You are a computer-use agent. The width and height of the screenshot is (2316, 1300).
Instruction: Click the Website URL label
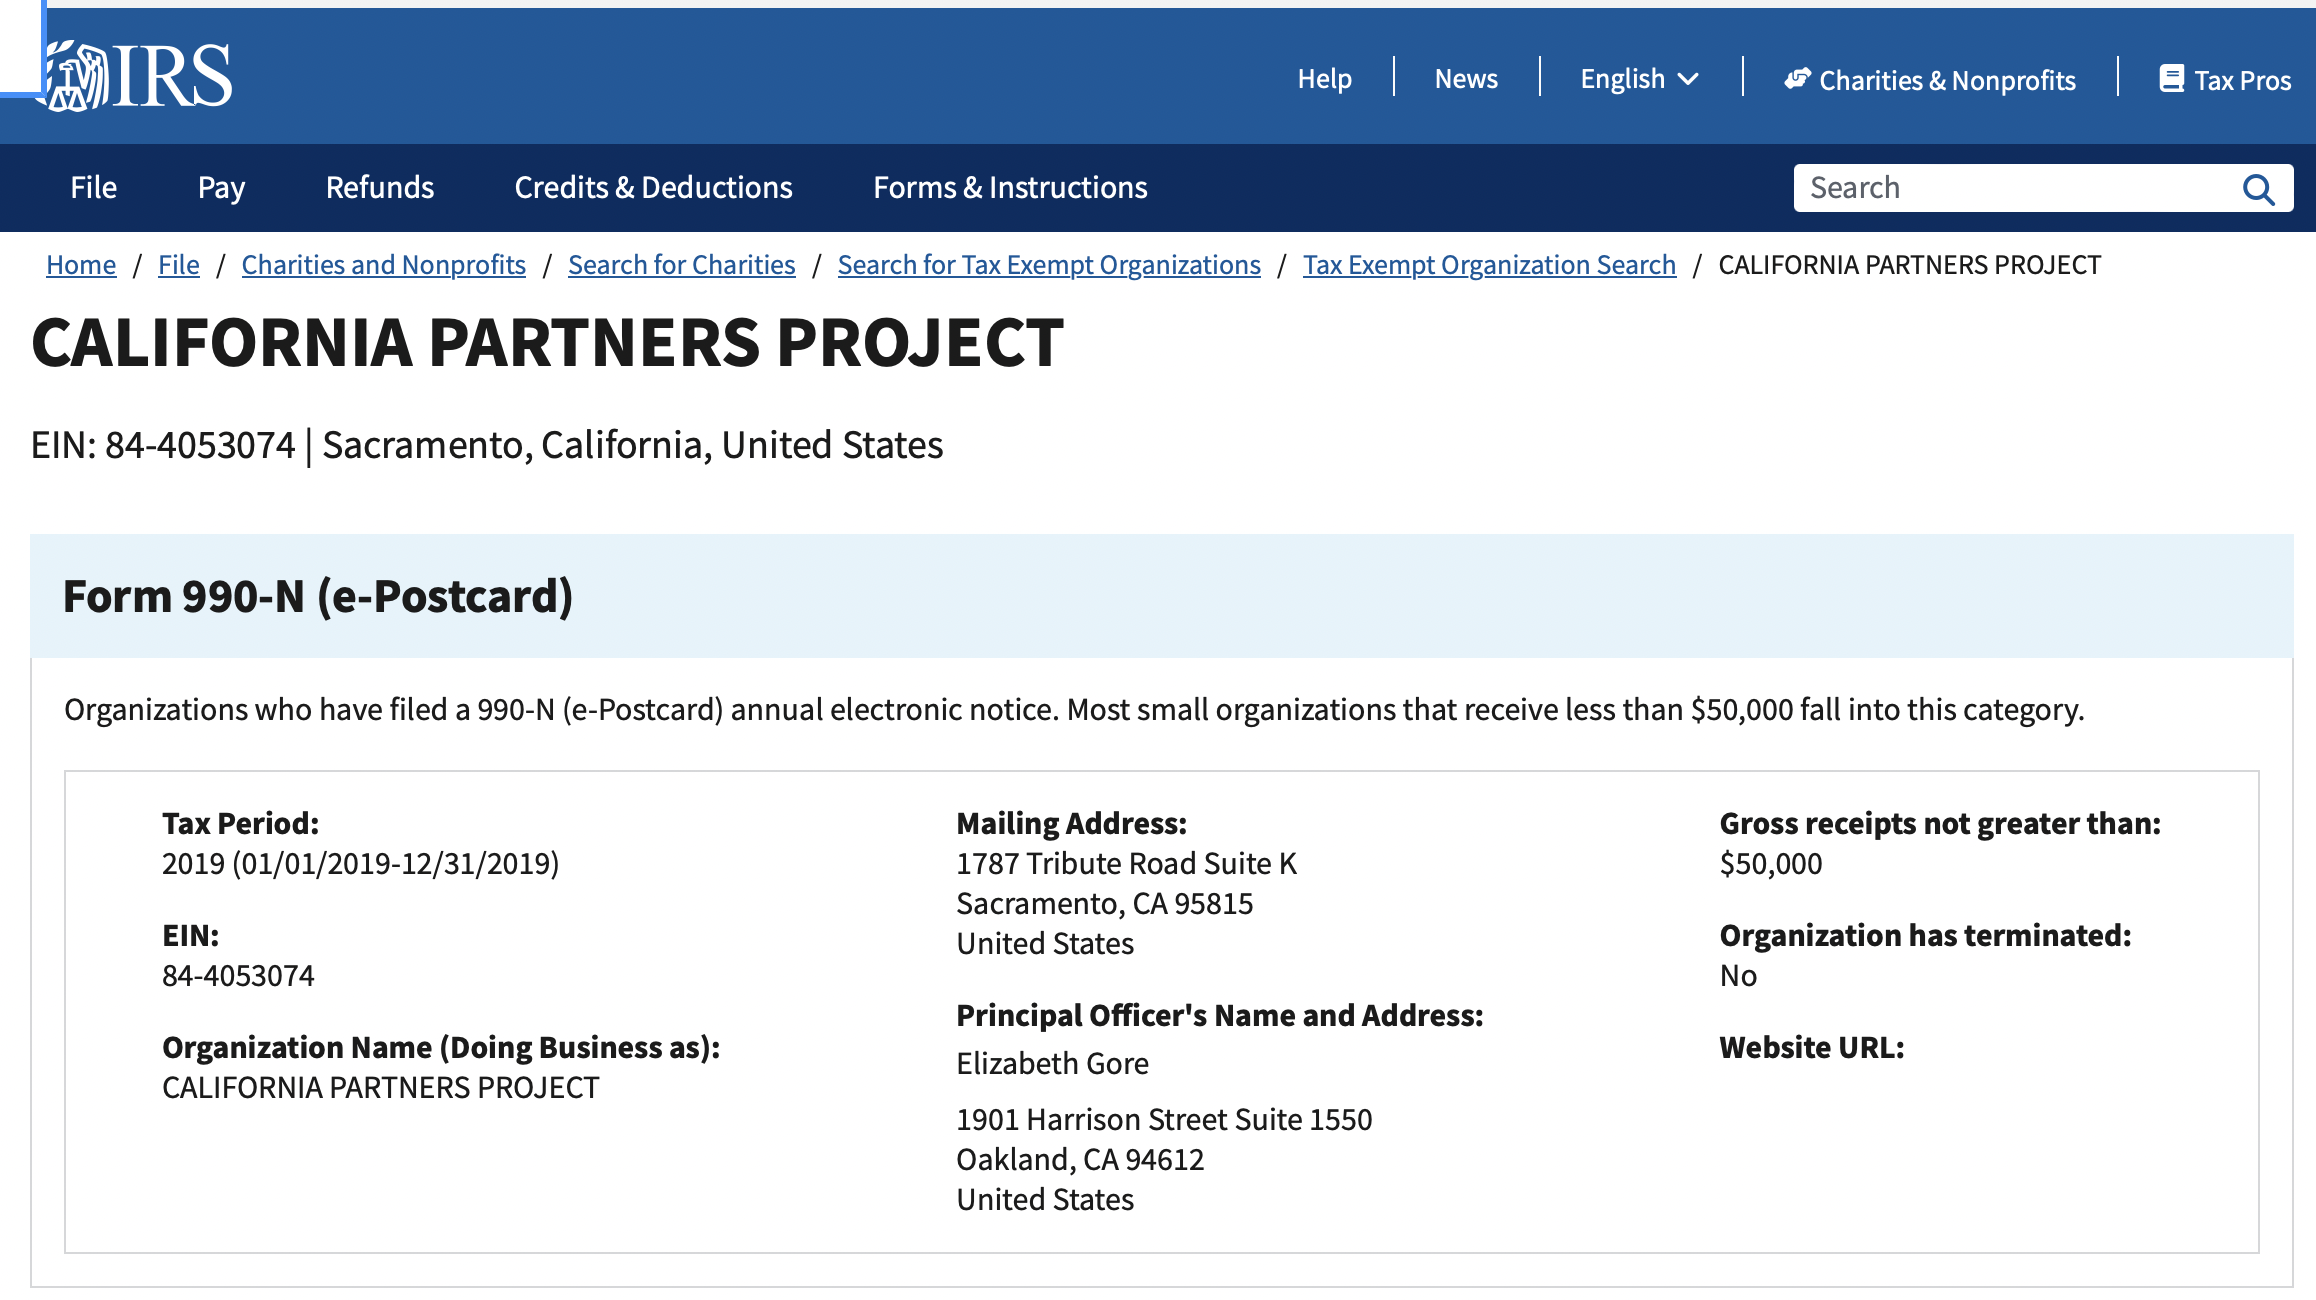[x=1811, y=1047]
